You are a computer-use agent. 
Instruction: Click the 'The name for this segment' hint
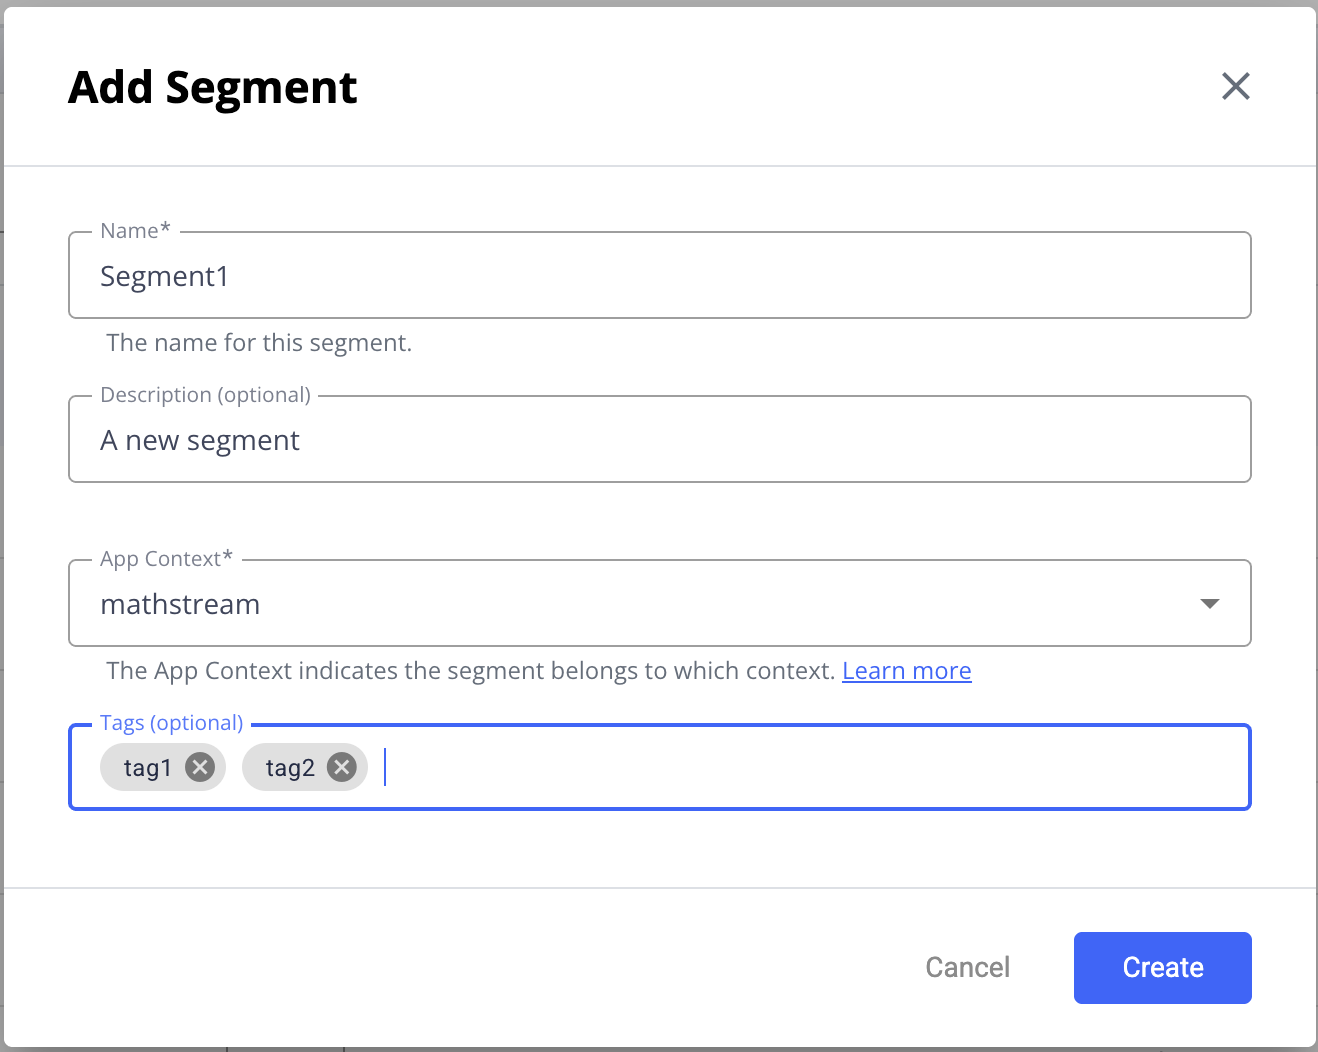pyautogui.click(x=259, y=343)
